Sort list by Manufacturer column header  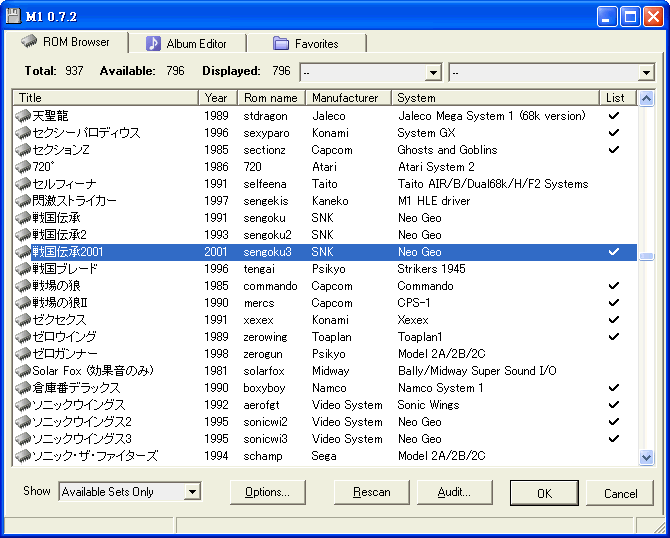[349, 98]
